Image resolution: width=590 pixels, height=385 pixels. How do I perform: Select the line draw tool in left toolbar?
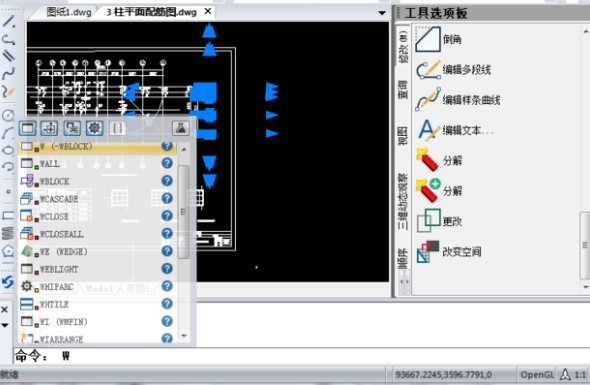click(x=8, y=21)
